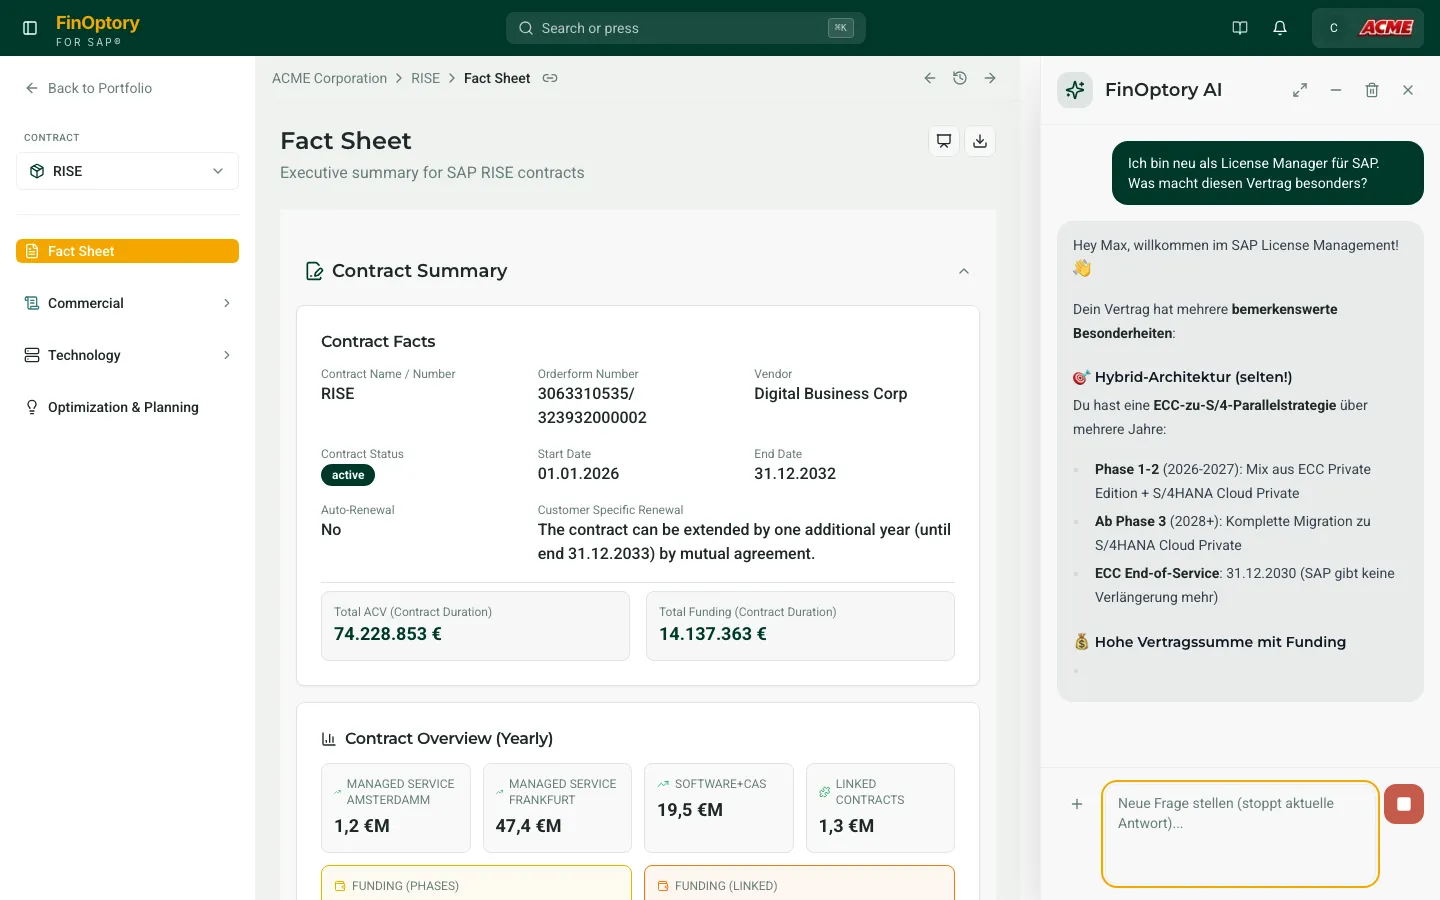Image resolution: width=1440 pixels, height=900 pixels.
Task: Select the Fact Sheet menu item
Action: [127, 251]
